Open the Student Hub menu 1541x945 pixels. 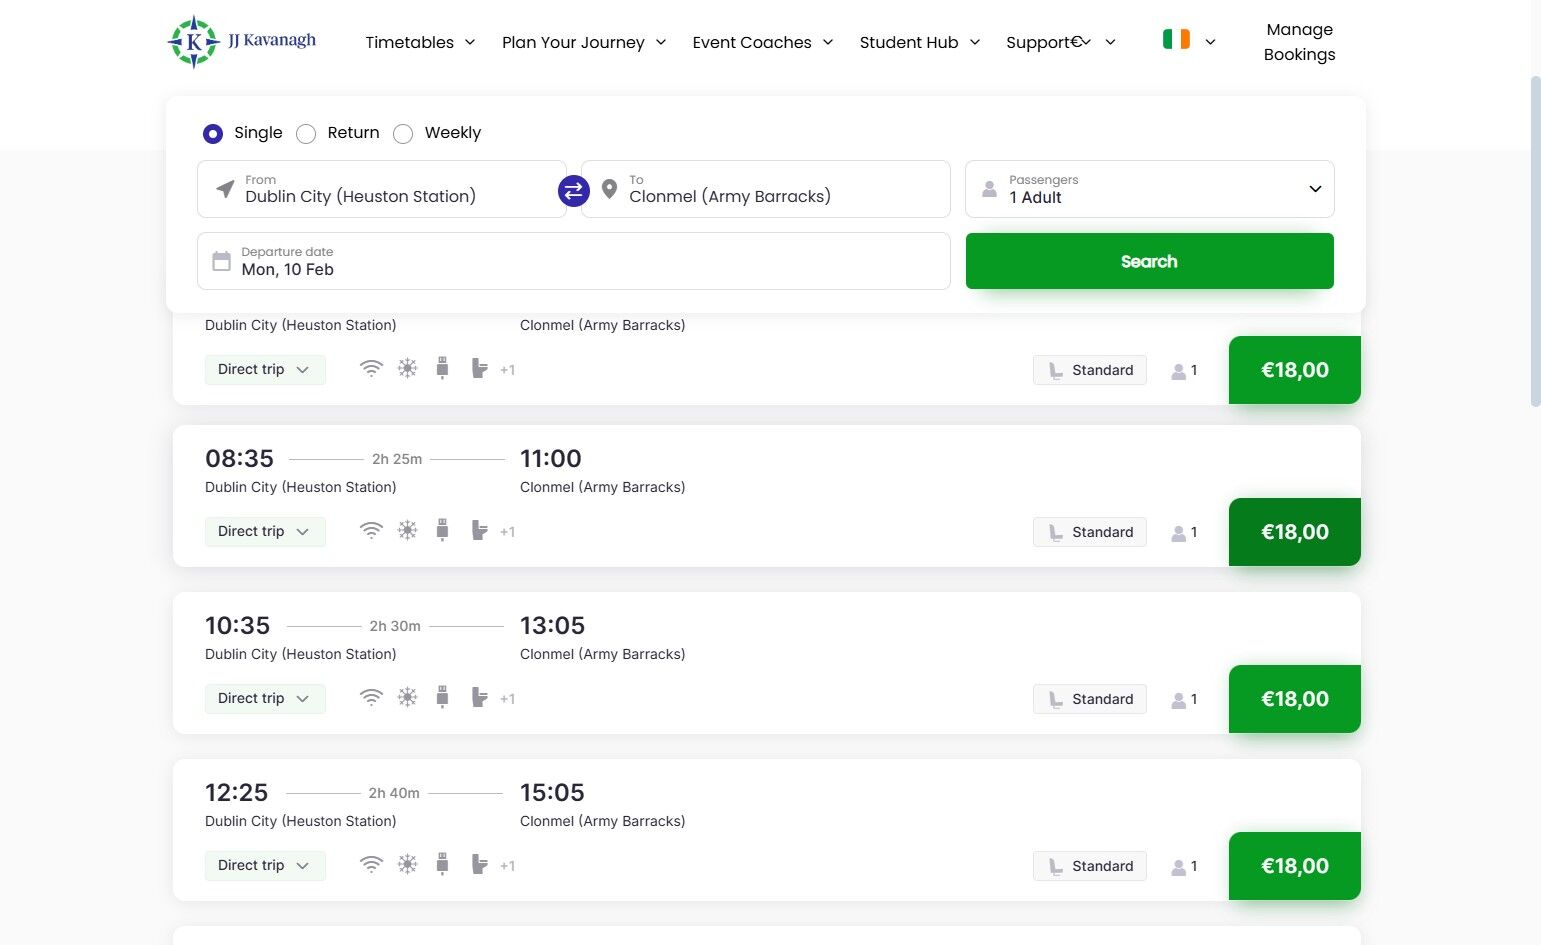pyautogui.click(x=919, y=42)
